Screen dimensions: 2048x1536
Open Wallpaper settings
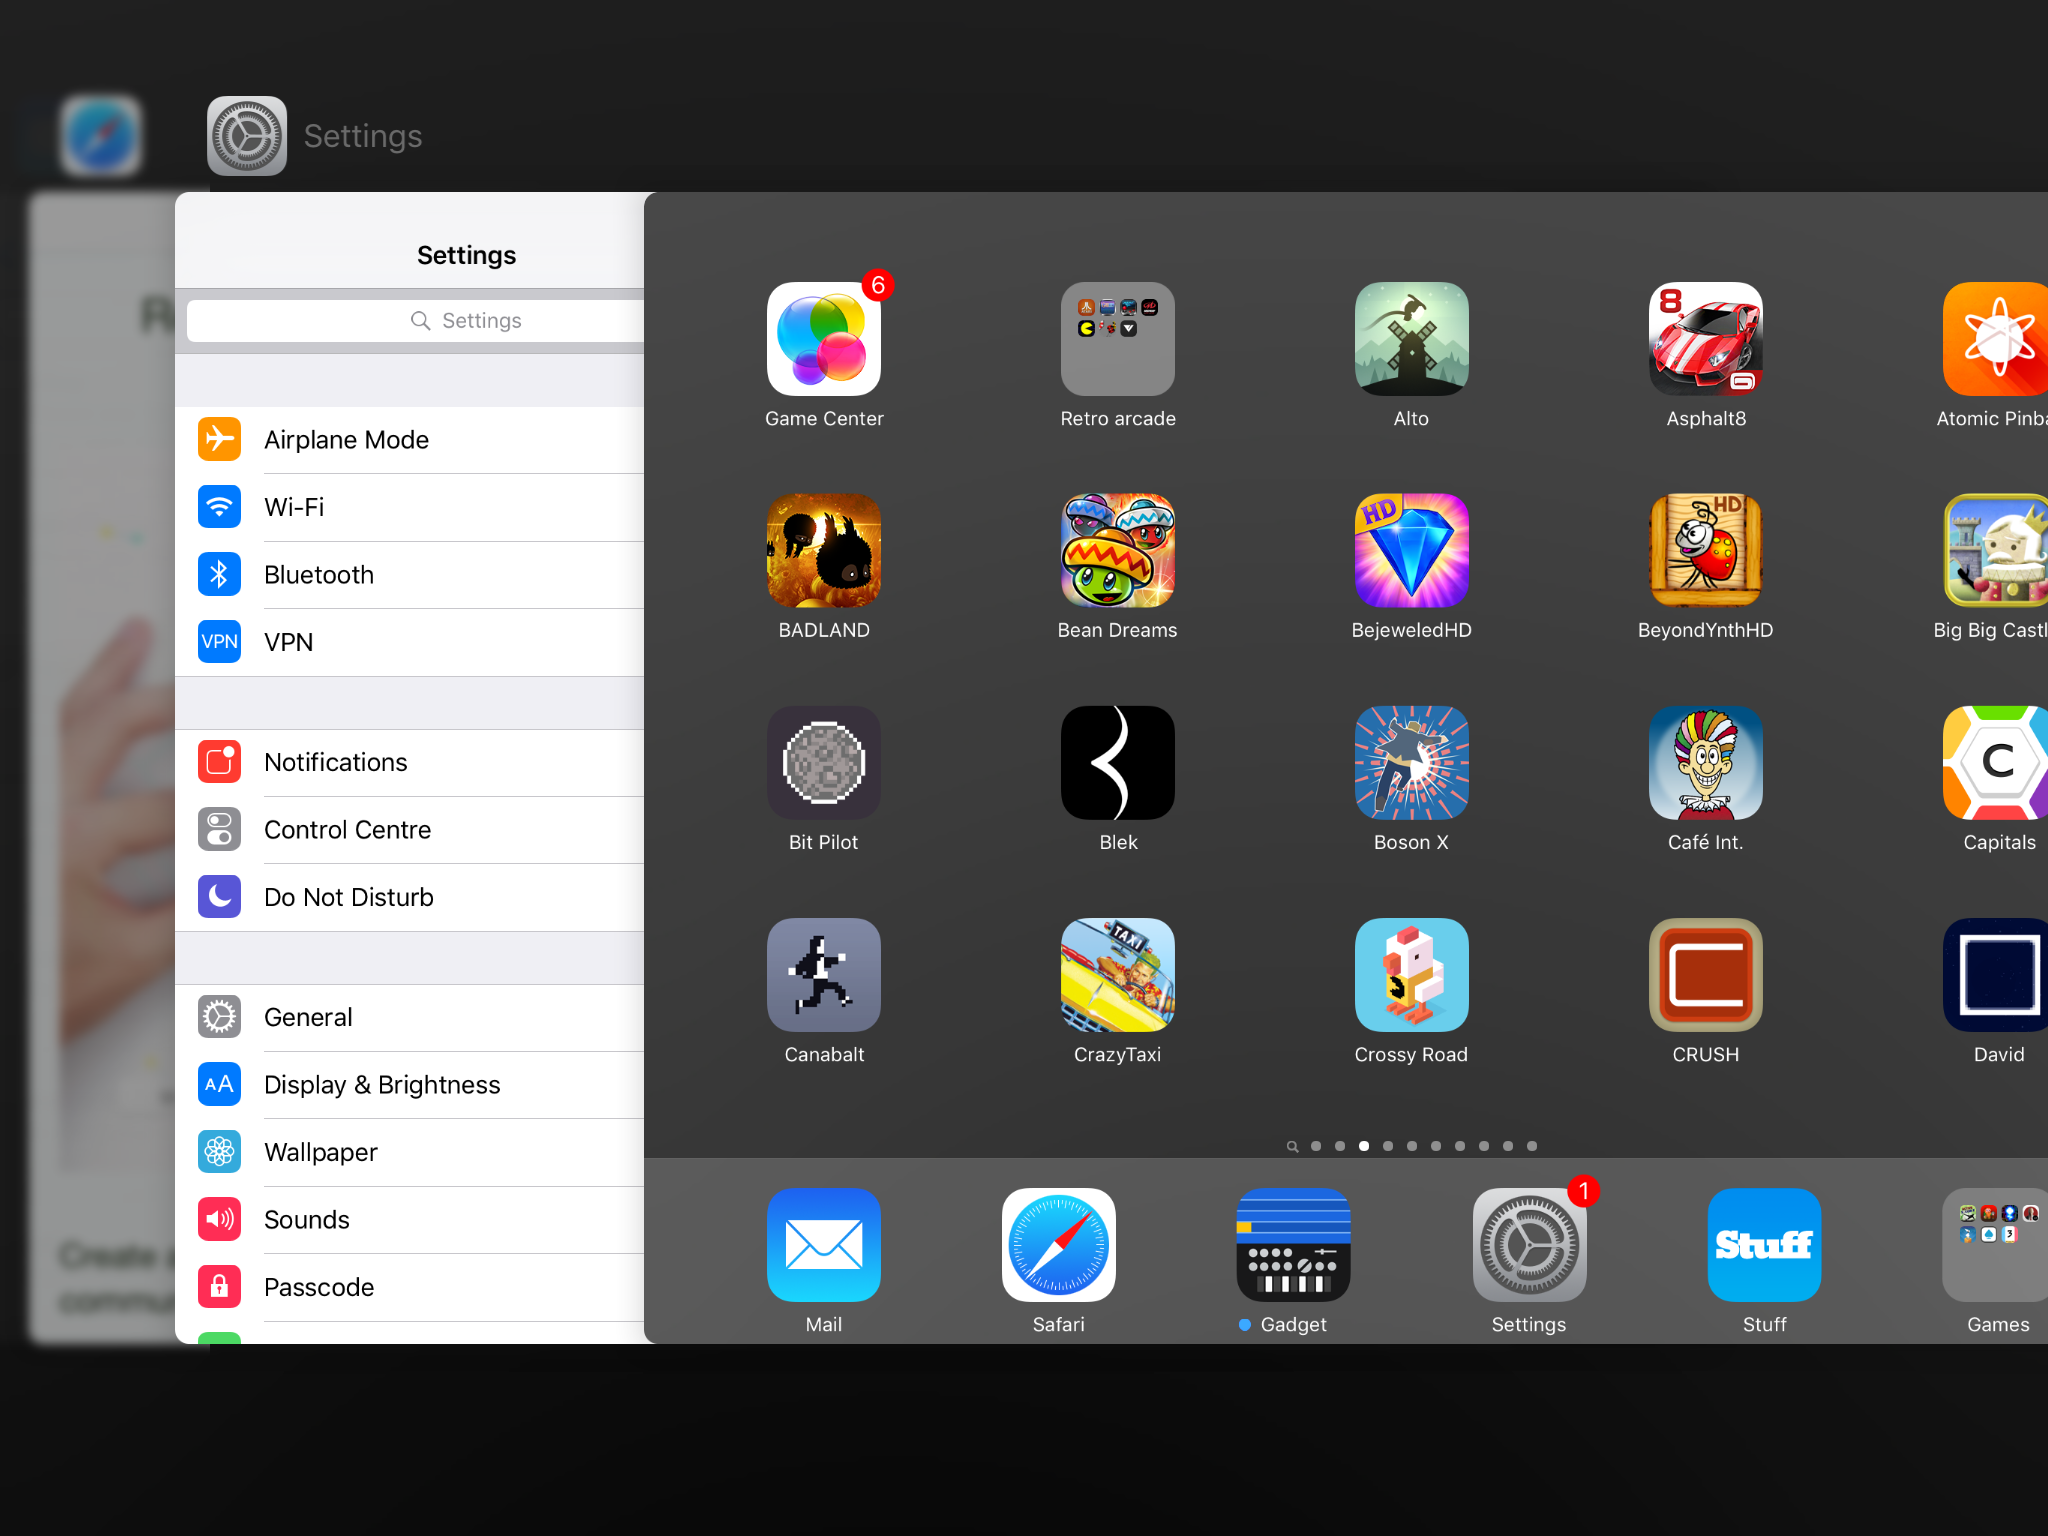pos(410,1152)
